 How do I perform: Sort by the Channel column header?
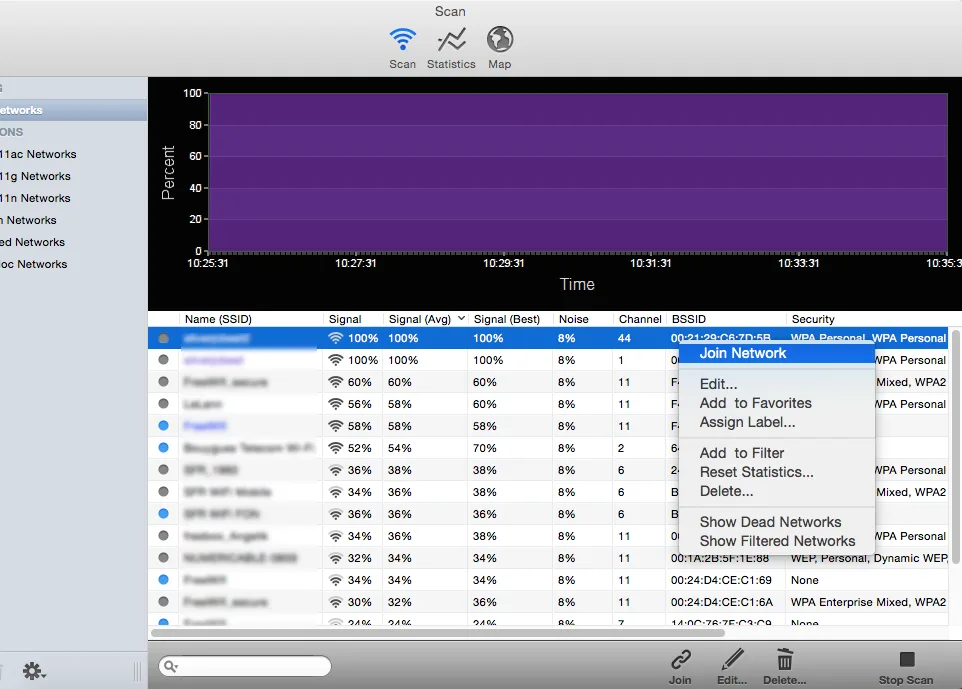(x=640, y=318)
